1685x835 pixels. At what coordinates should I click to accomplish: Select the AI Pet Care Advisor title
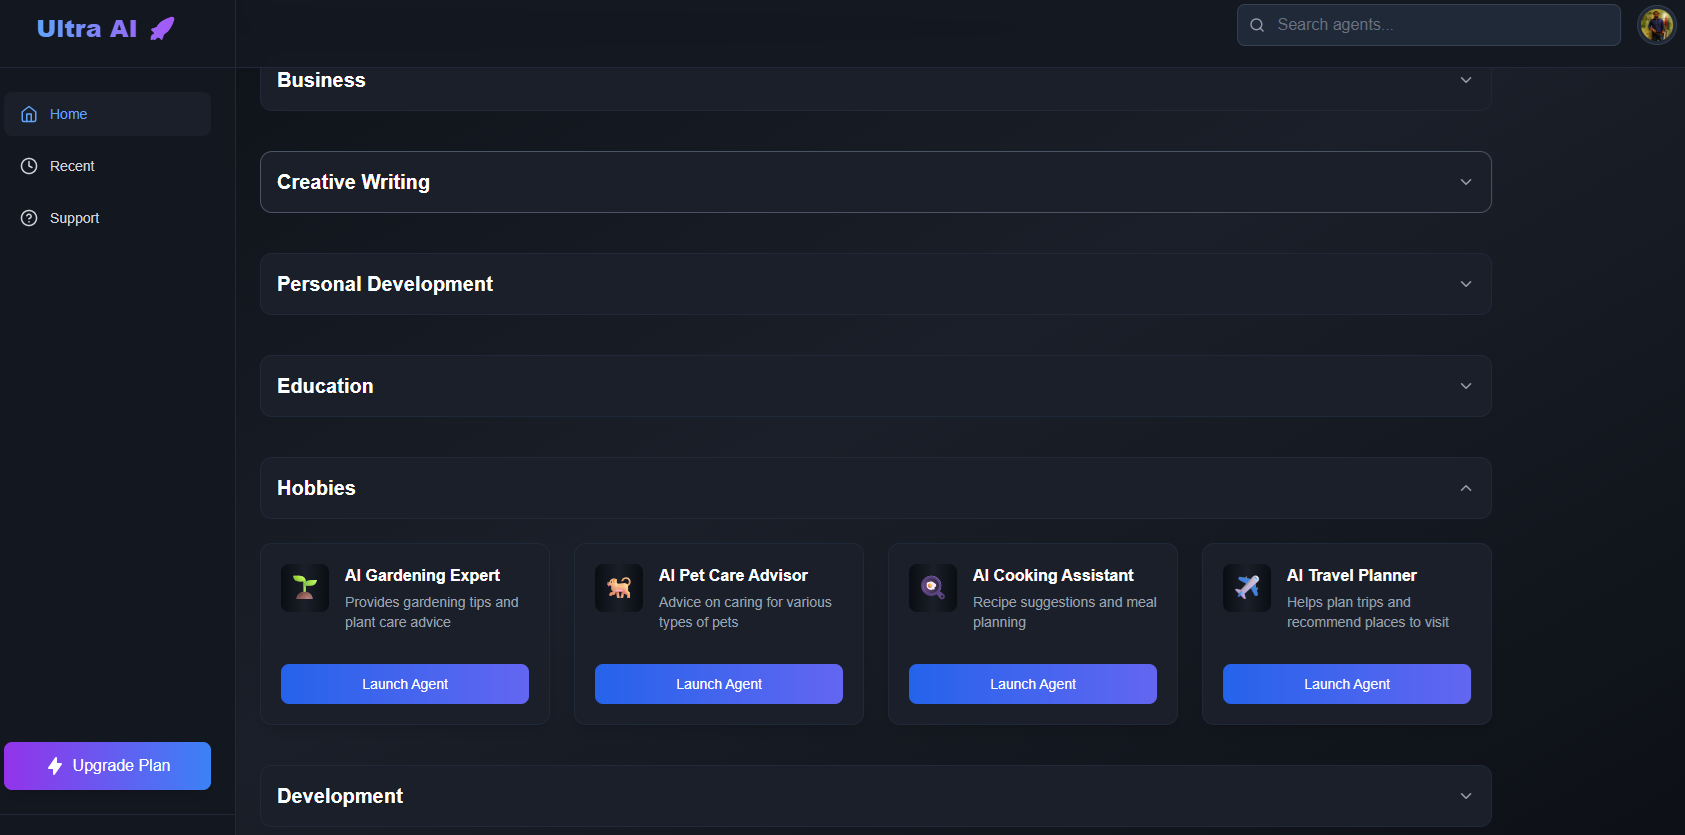tap(733, 575)
